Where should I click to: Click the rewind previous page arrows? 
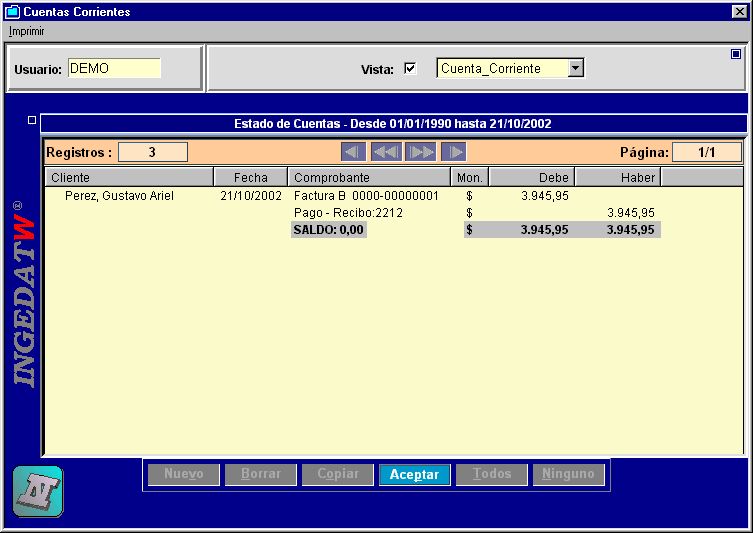[x=386, y=152]
